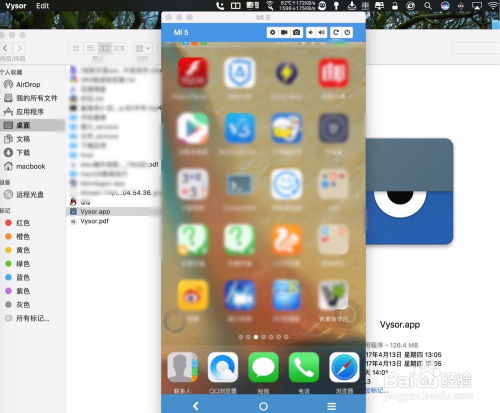Open Spotlight search in the macOS menu bar
This screenshot has width=500, height=413.
[428, 6]
